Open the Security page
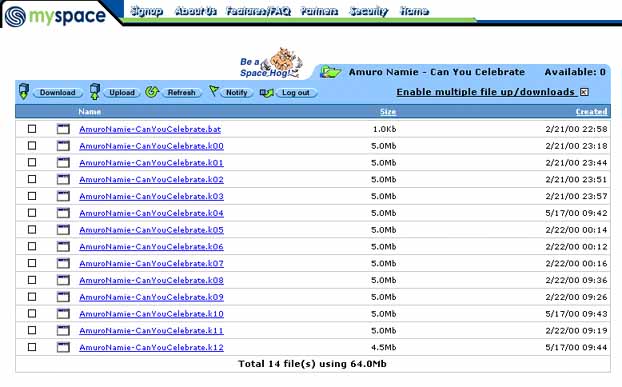The height and width of the screenshot is (387, 622). (x=369, y=11)
